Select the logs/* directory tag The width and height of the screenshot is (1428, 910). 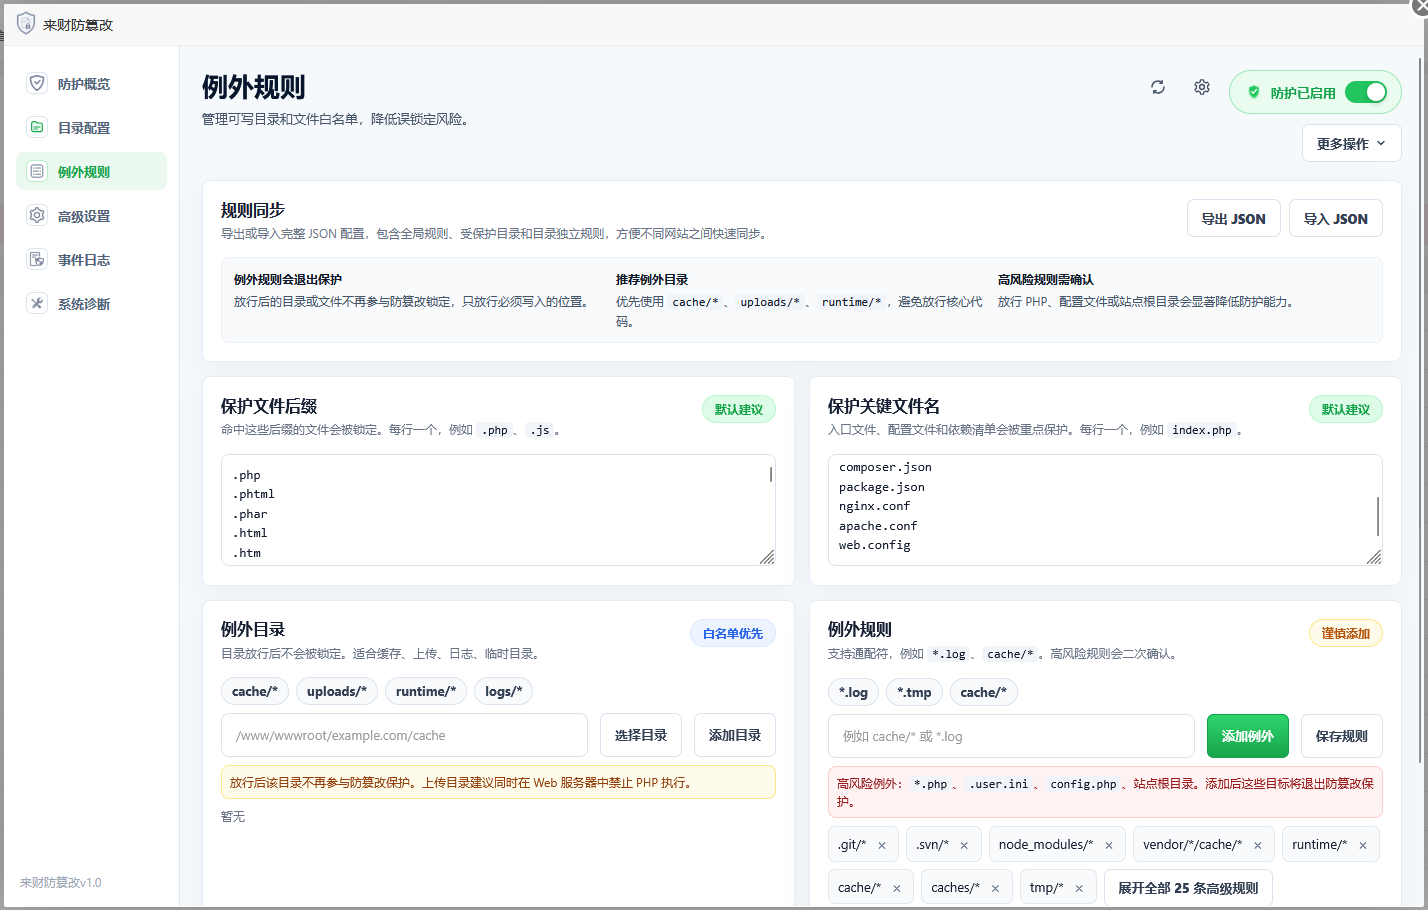pyautogui.click(x=504, y=691)
